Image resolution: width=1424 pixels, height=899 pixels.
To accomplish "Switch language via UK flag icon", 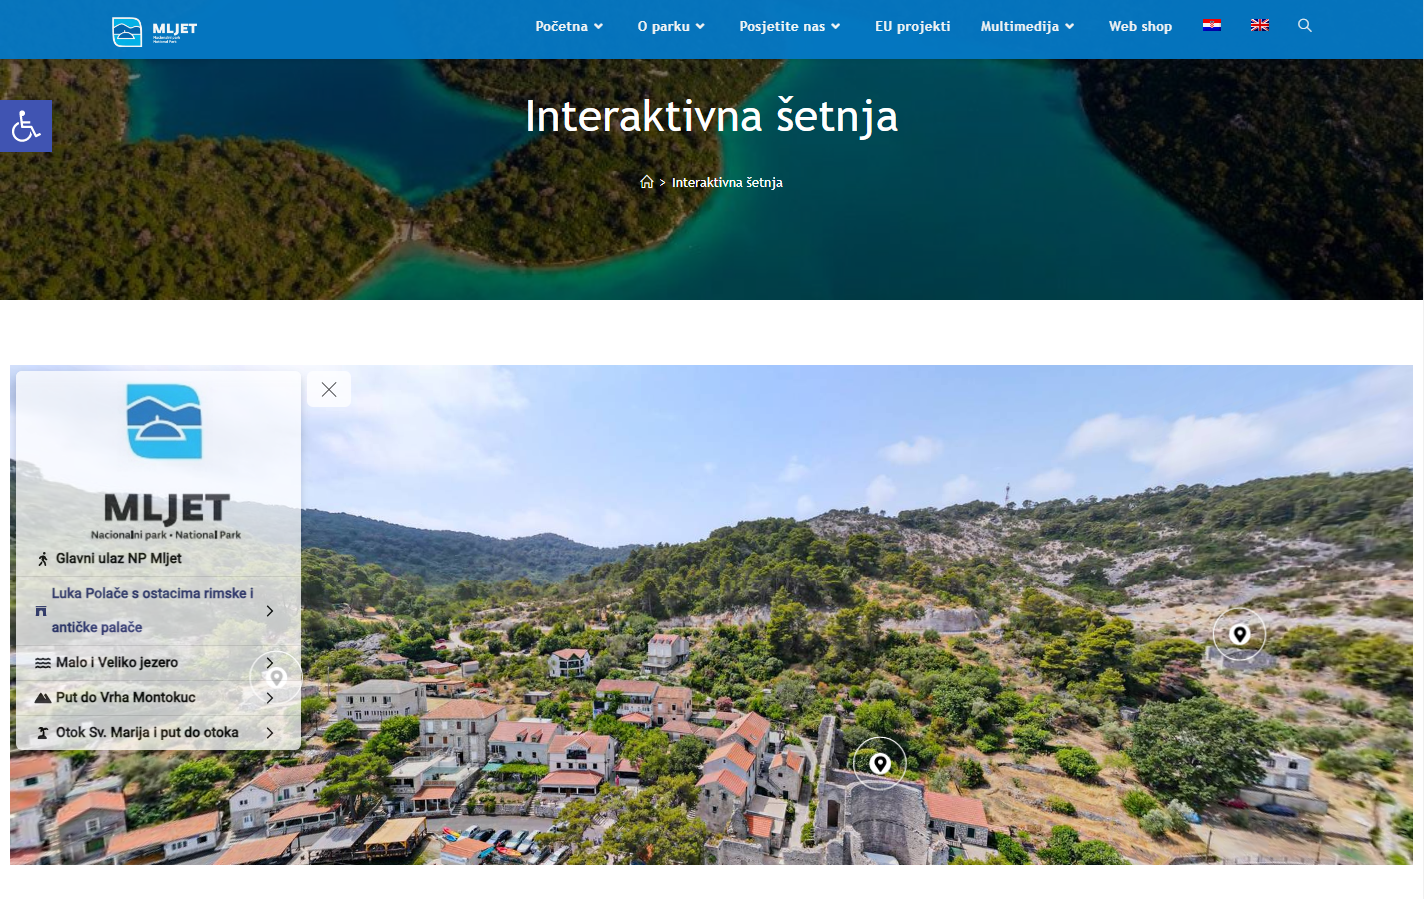I will coord(1260,26).
